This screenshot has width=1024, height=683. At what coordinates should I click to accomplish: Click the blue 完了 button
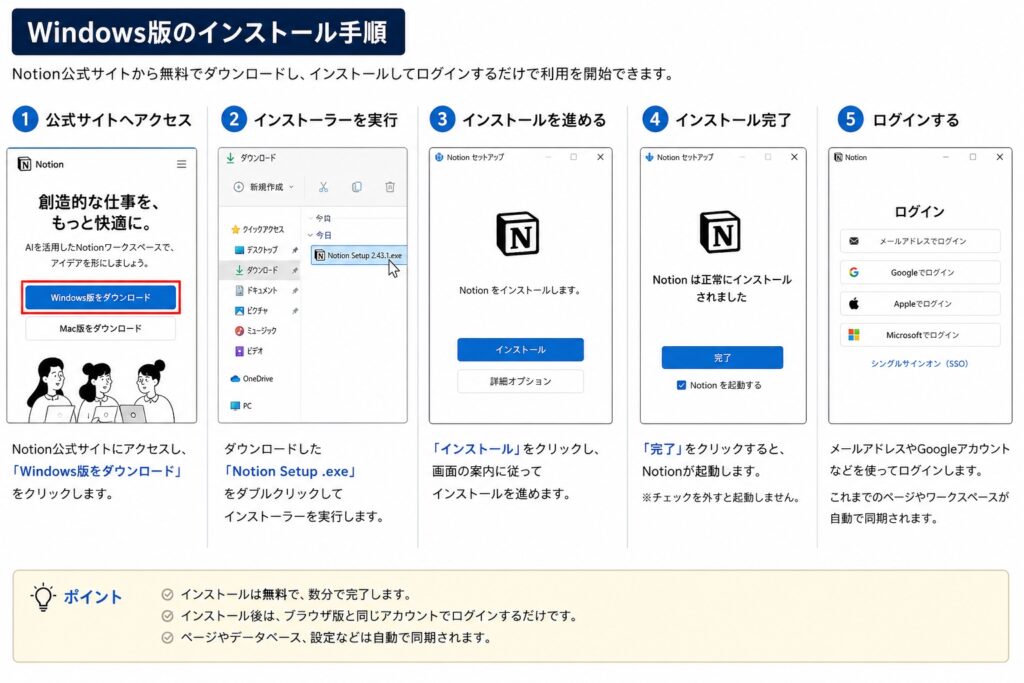click(722, 358)
